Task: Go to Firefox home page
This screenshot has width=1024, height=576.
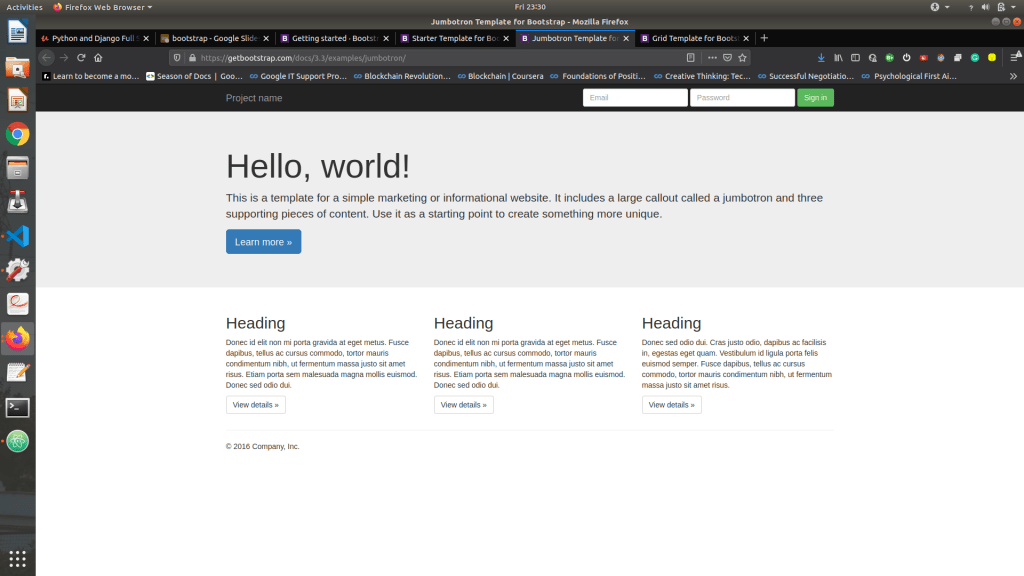Action: tap(98, 58)
